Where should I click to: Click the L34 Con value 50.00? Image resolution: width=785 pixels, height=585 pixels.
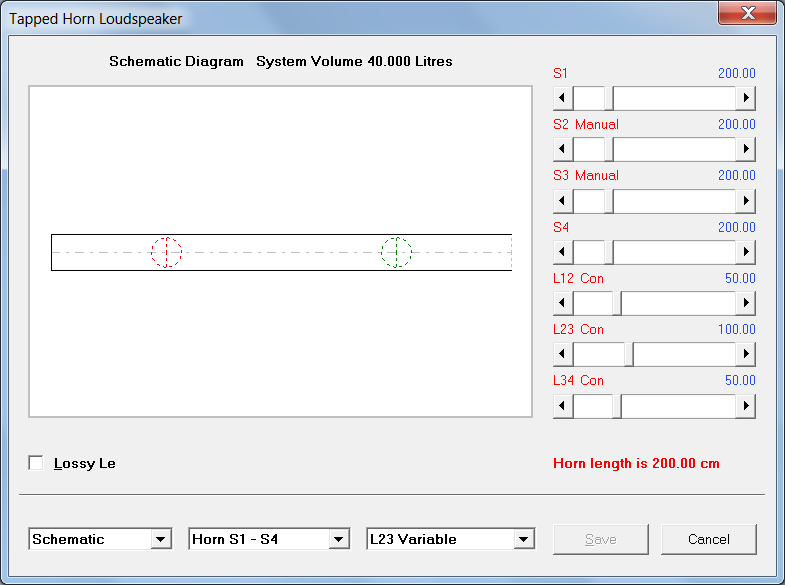[x=740, y=380]
